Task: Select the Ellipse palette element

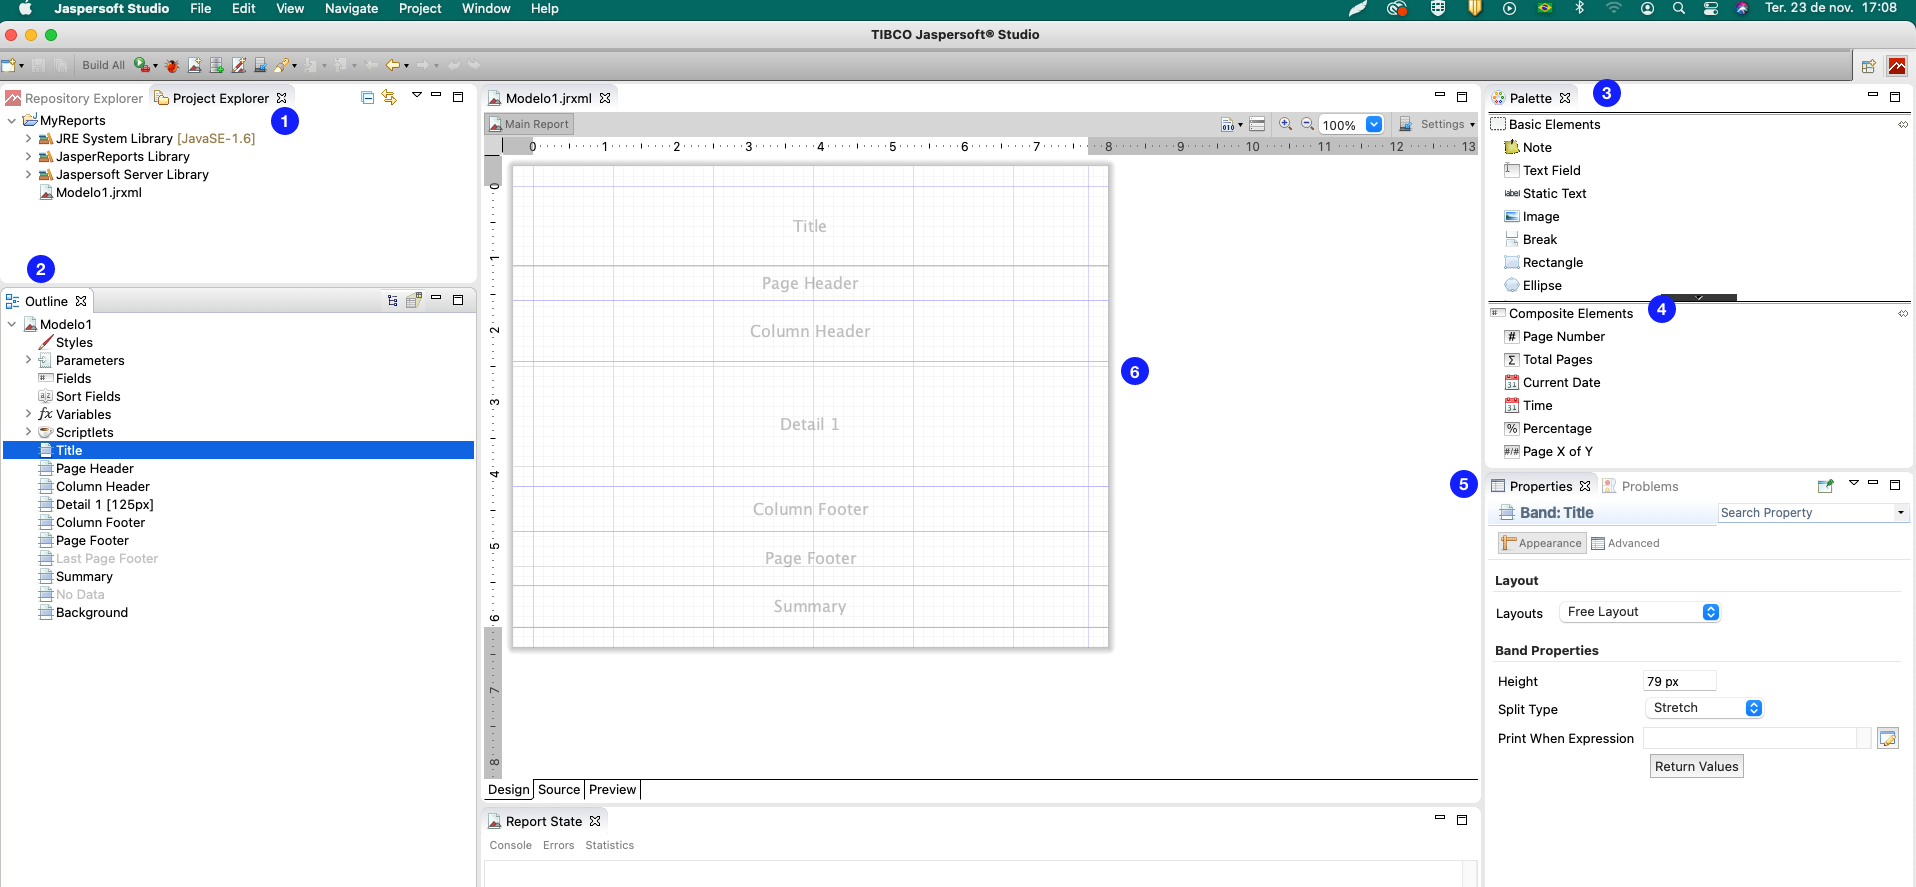Action: (x=1533, y=285)
